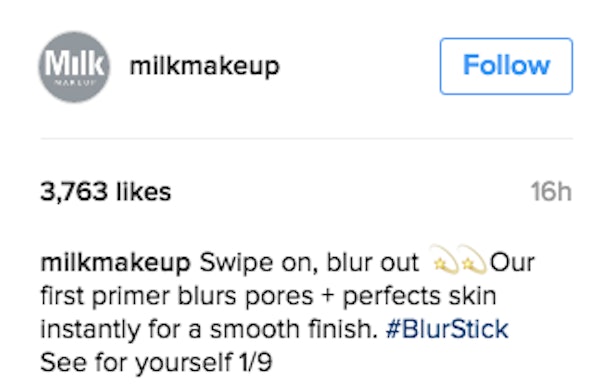The width and height of the screenshot is (614, 390).
Task: Click the divider line below the header
Action: [x=307, y=138]
